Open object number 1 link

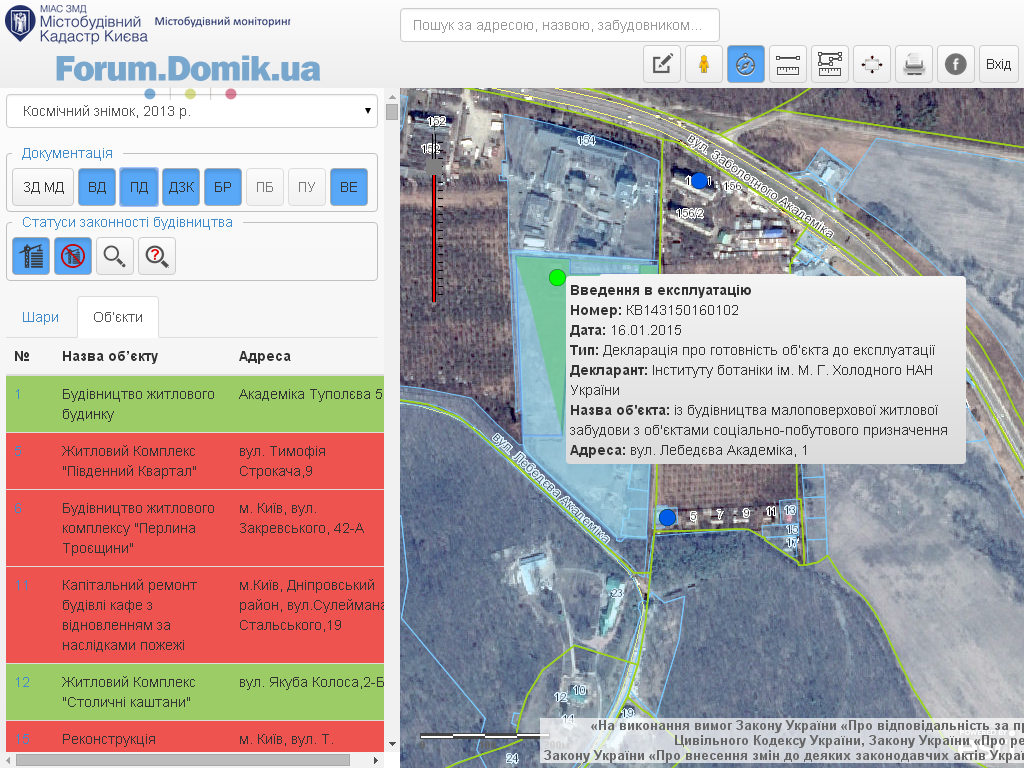pos(18,394)
